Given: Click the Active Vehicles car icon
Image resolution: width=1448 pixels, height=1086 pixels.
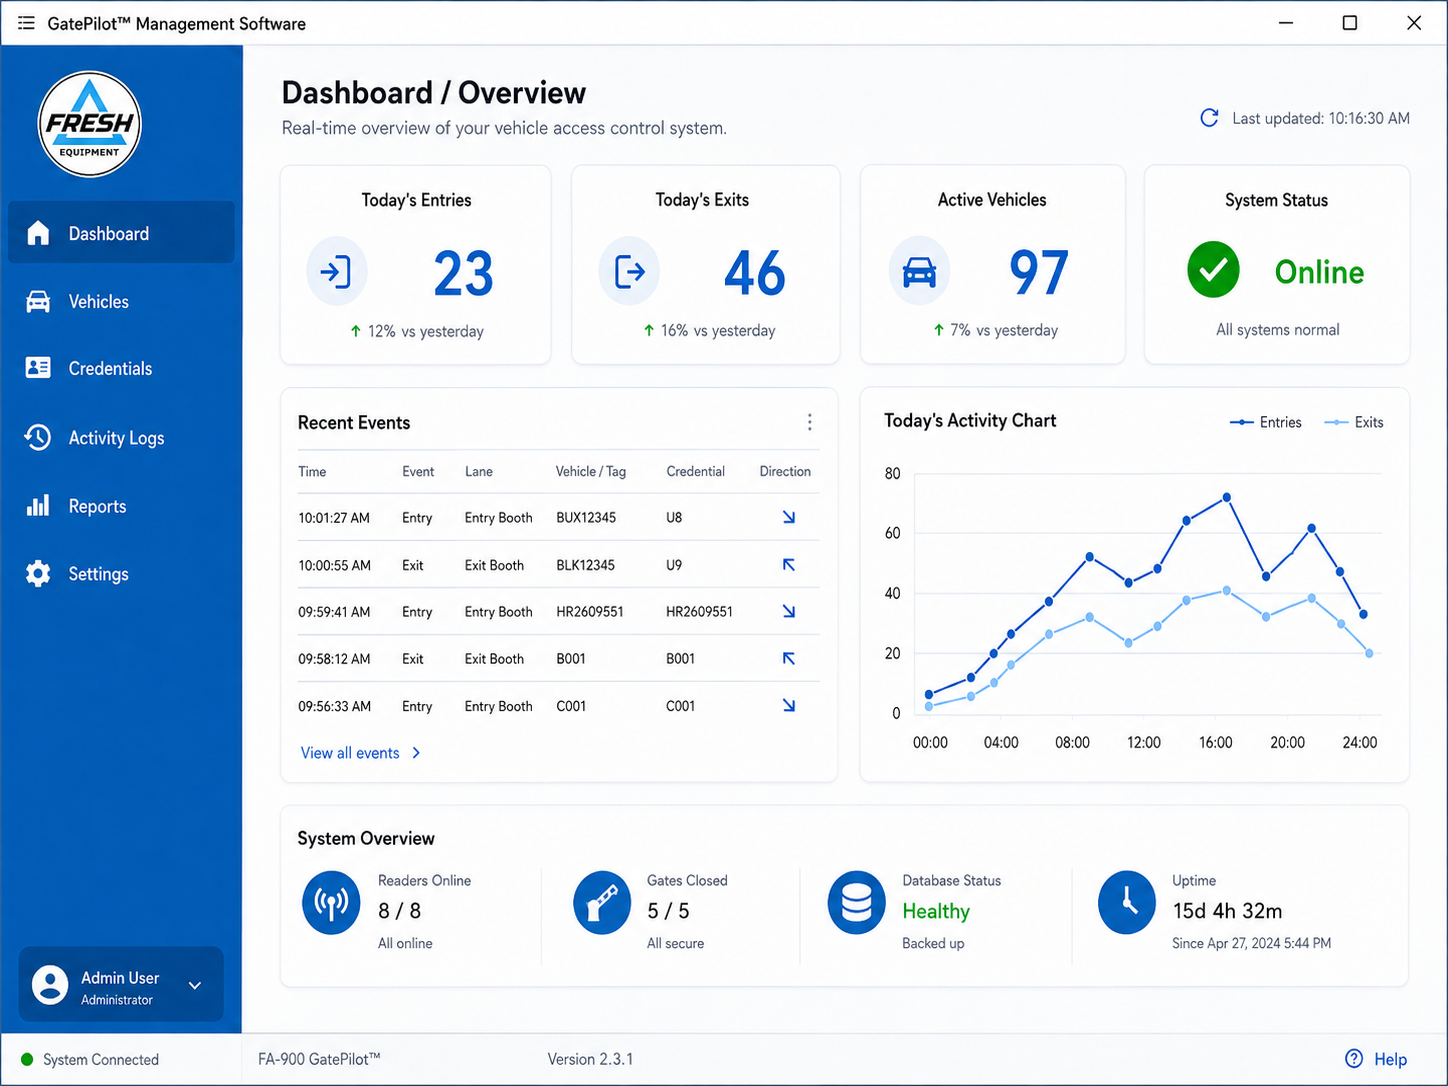Looking at the screenshot, I should point(919,271).
